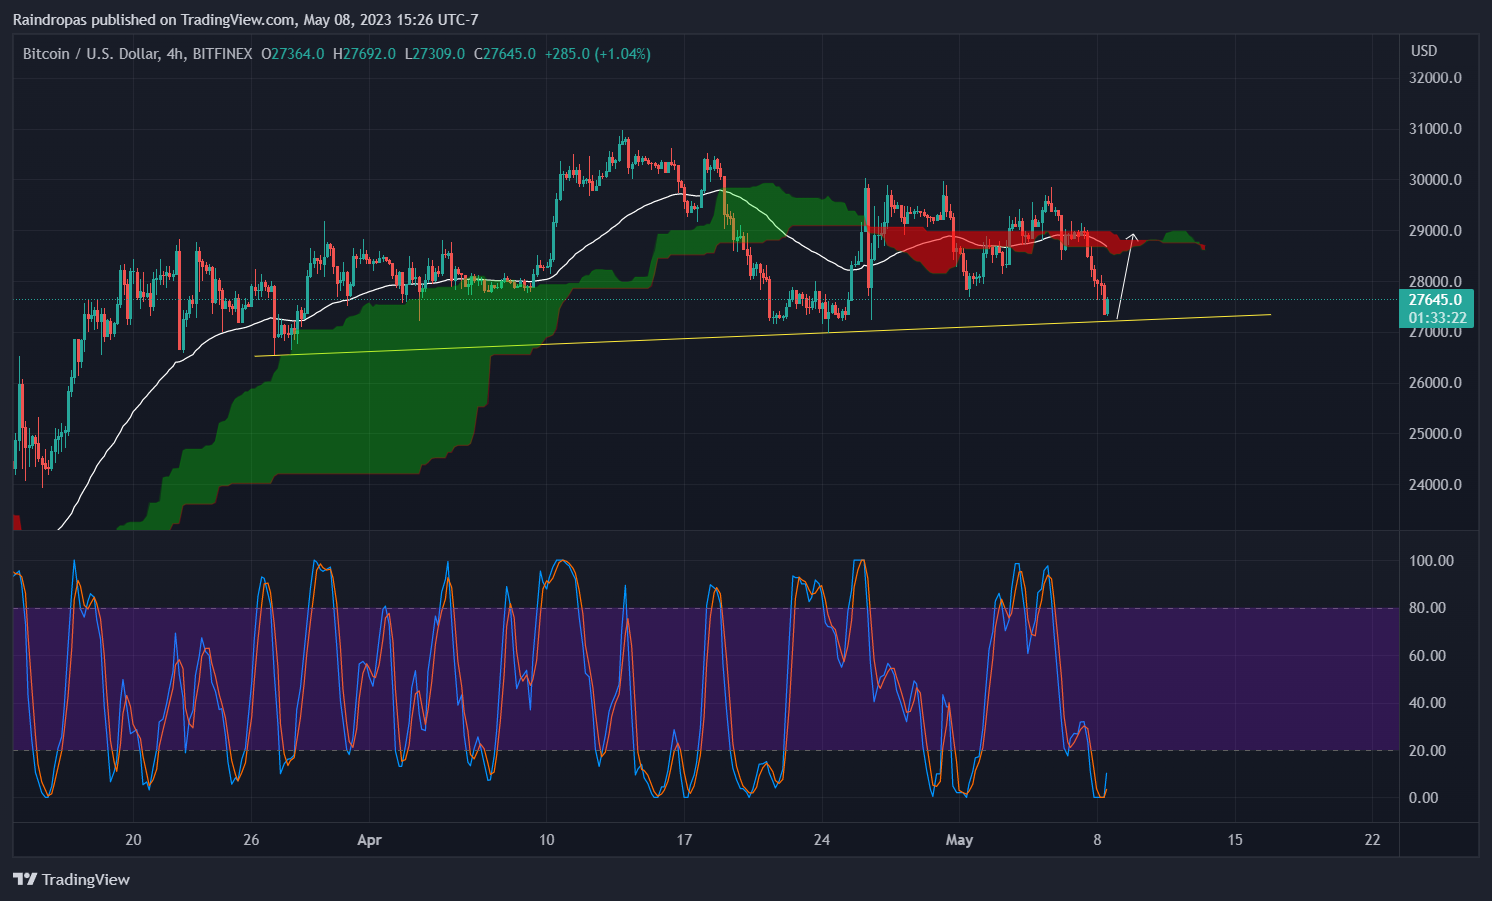Image resolution: width=1492 pixels, height=901 pixels.
Task: Click the 20.00 oscillator axis label
Action: [1427, 751]
